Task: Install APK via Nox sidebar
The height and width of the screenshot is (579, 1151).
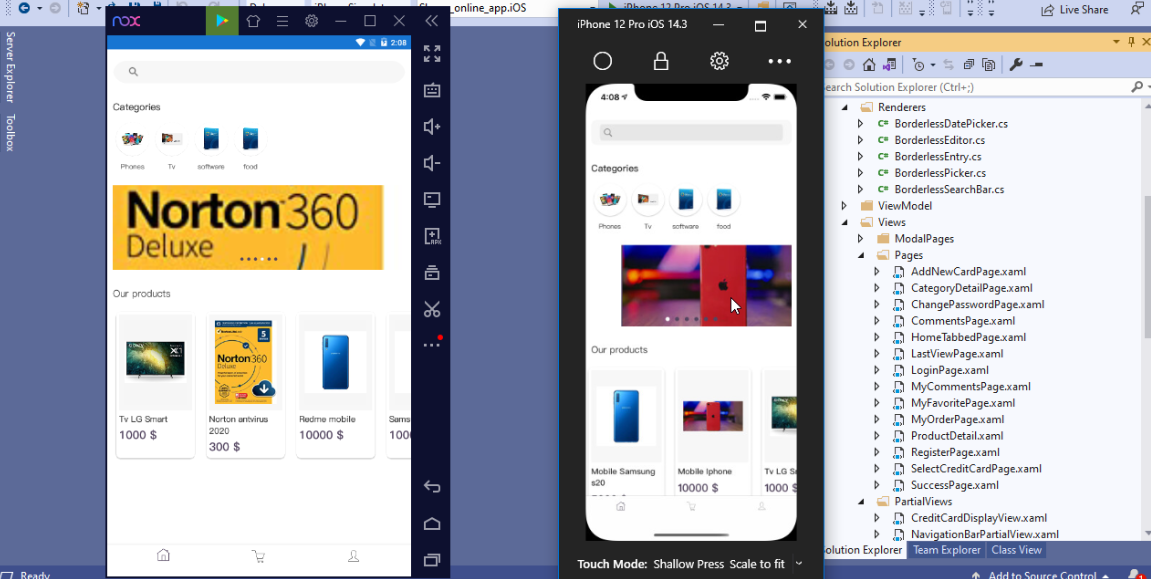Action: 432,236
